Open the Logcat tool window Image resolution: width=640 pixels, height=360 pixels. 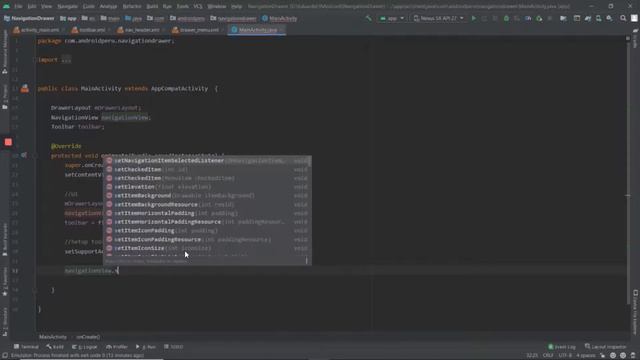[x=85, y=347]
